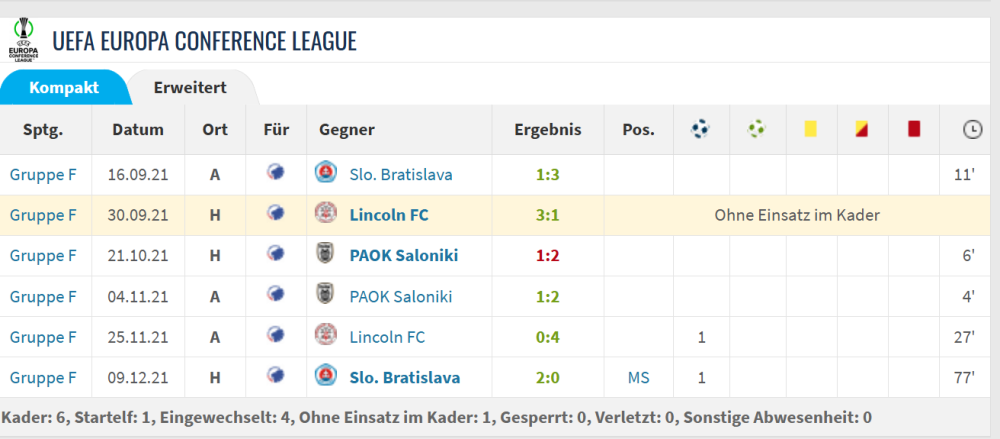The image size is (1000, 439).
Task: Open the bold PAOK Saloniki team link
Action: (403, 255)
